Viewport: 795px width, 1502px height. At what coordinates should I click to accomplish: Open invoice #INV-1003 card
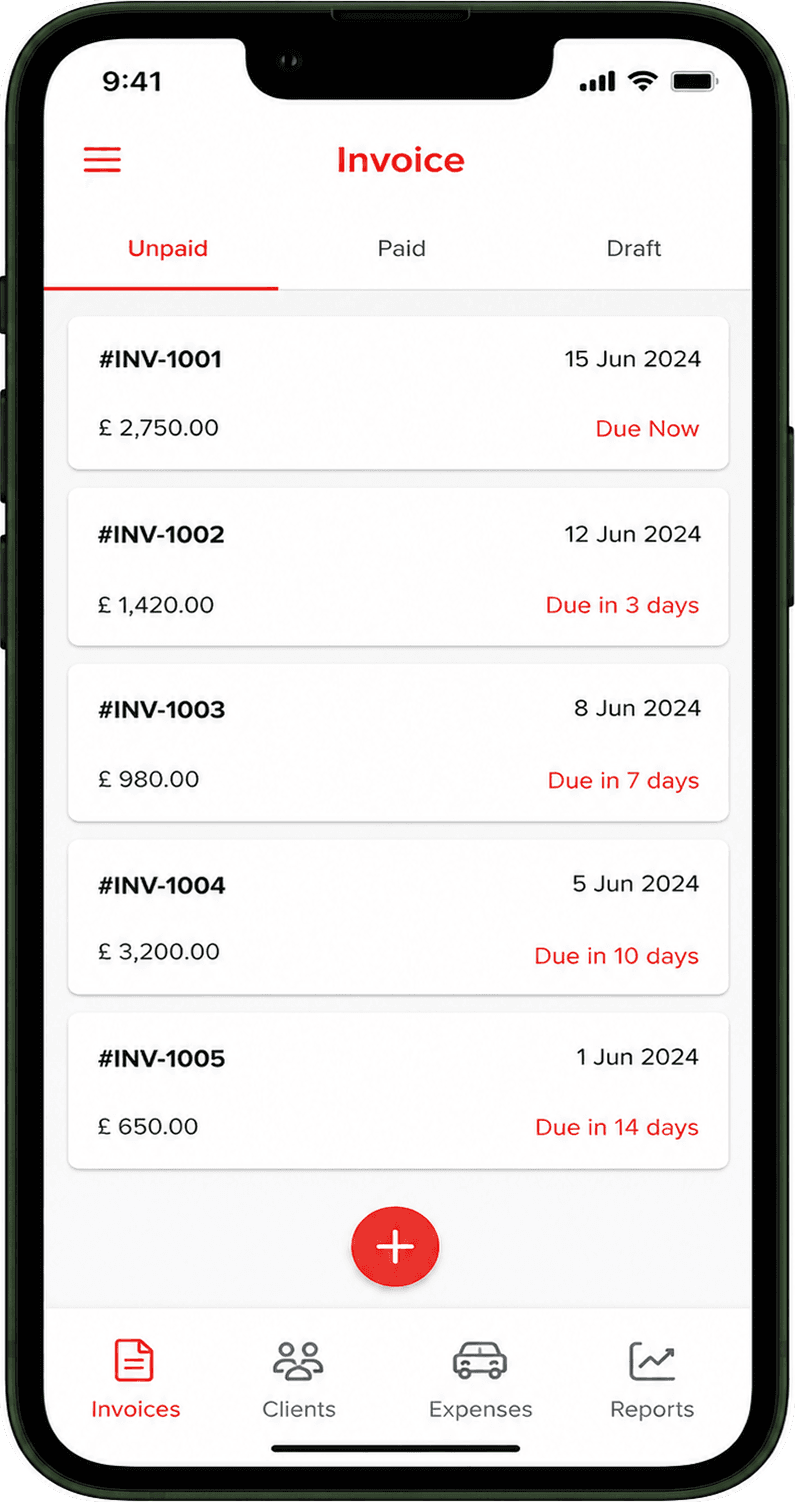pyautogui.click(x=398, y=743)
